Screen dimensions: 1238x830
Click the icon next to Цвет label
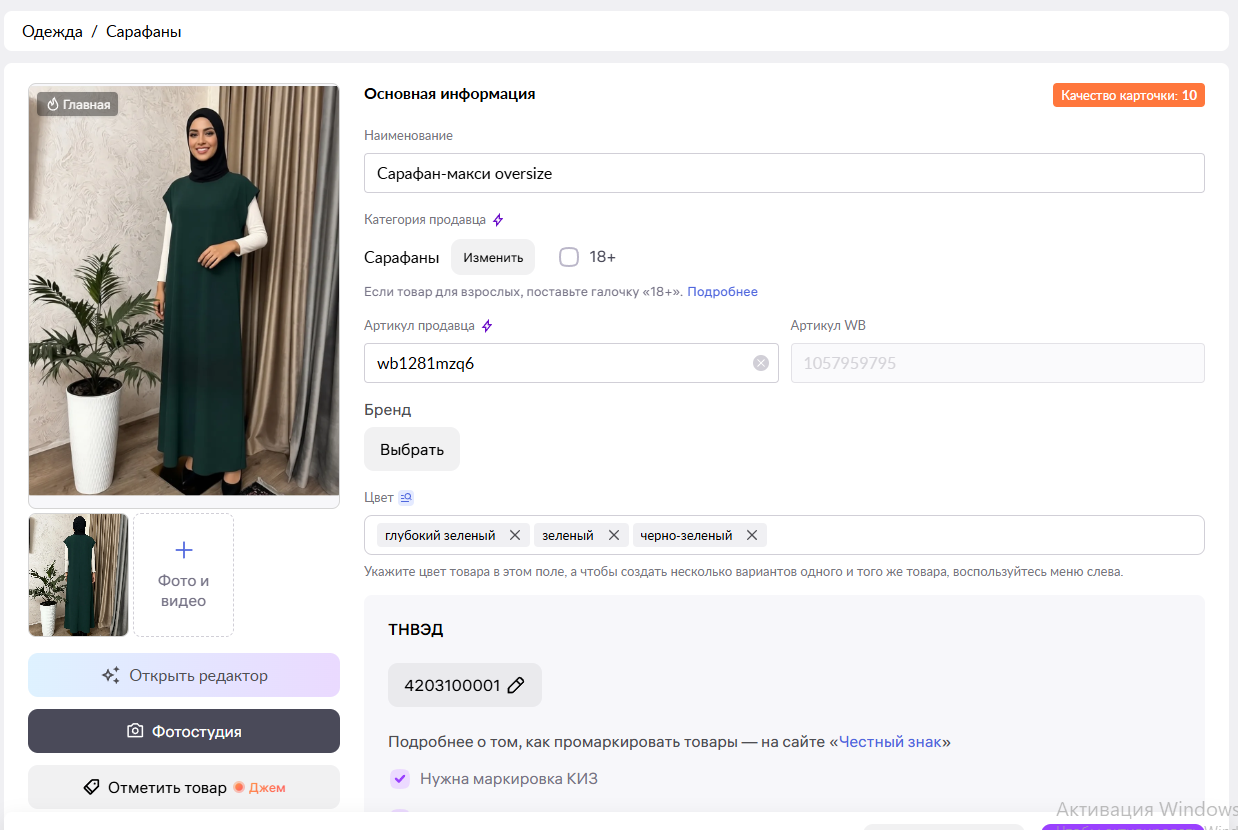click(406, 497)
